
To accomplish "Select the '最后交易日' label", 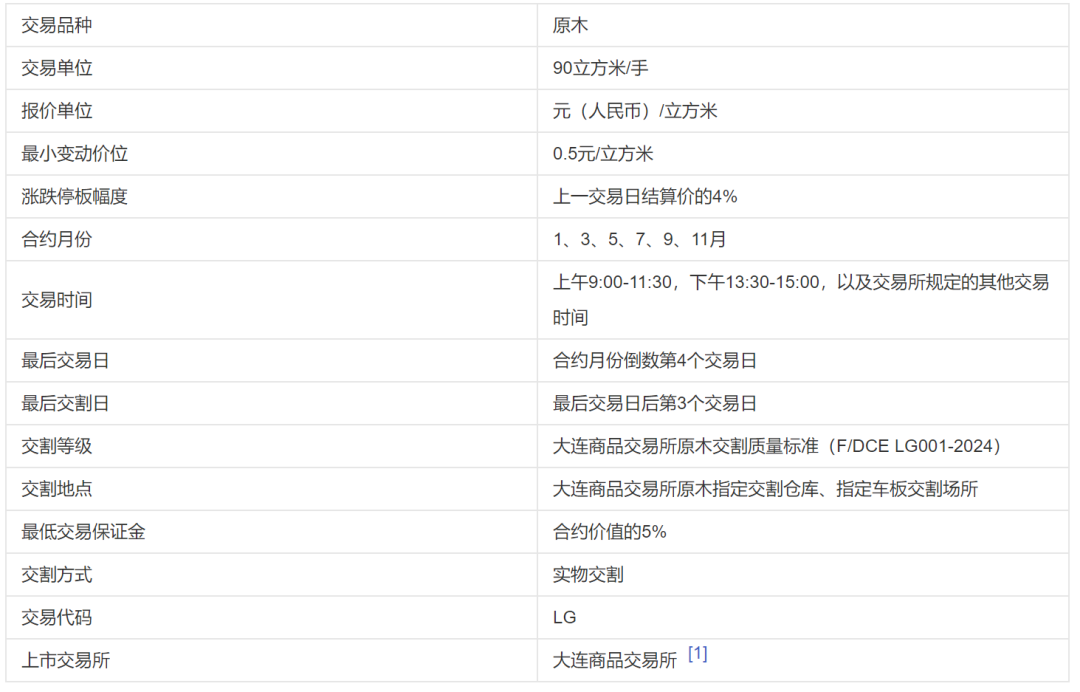I will [65, 361].
